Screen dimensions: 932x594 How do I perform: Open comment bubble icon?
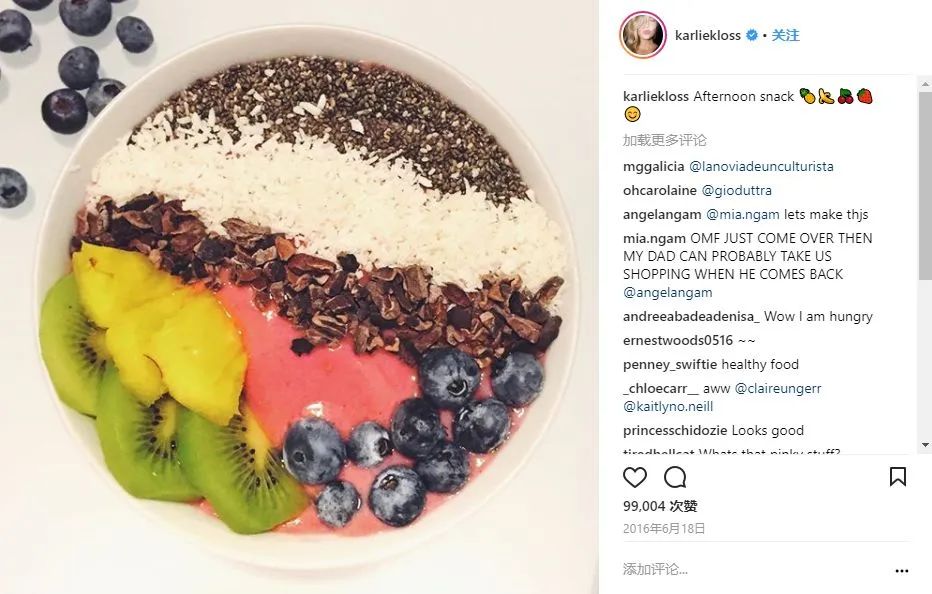point(675,477)
